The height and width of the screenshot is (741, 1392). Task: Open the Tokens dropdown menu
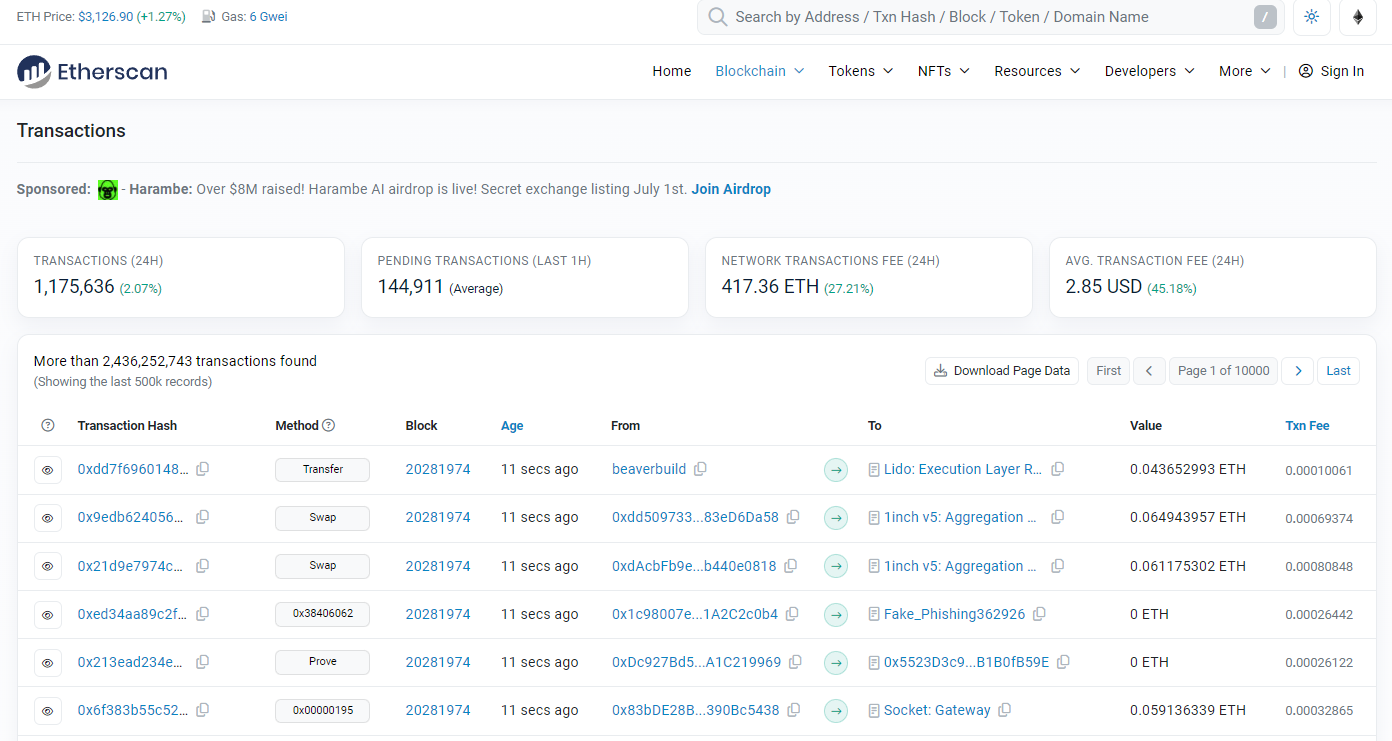(860, 71)
